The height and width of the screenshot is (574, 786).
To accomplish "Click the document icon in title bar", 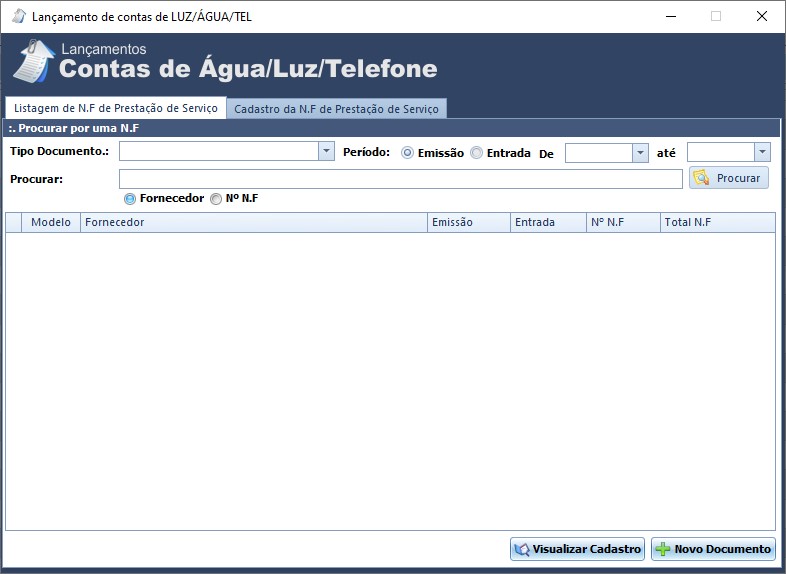I will pyautogui.click(x=19, y=16).
